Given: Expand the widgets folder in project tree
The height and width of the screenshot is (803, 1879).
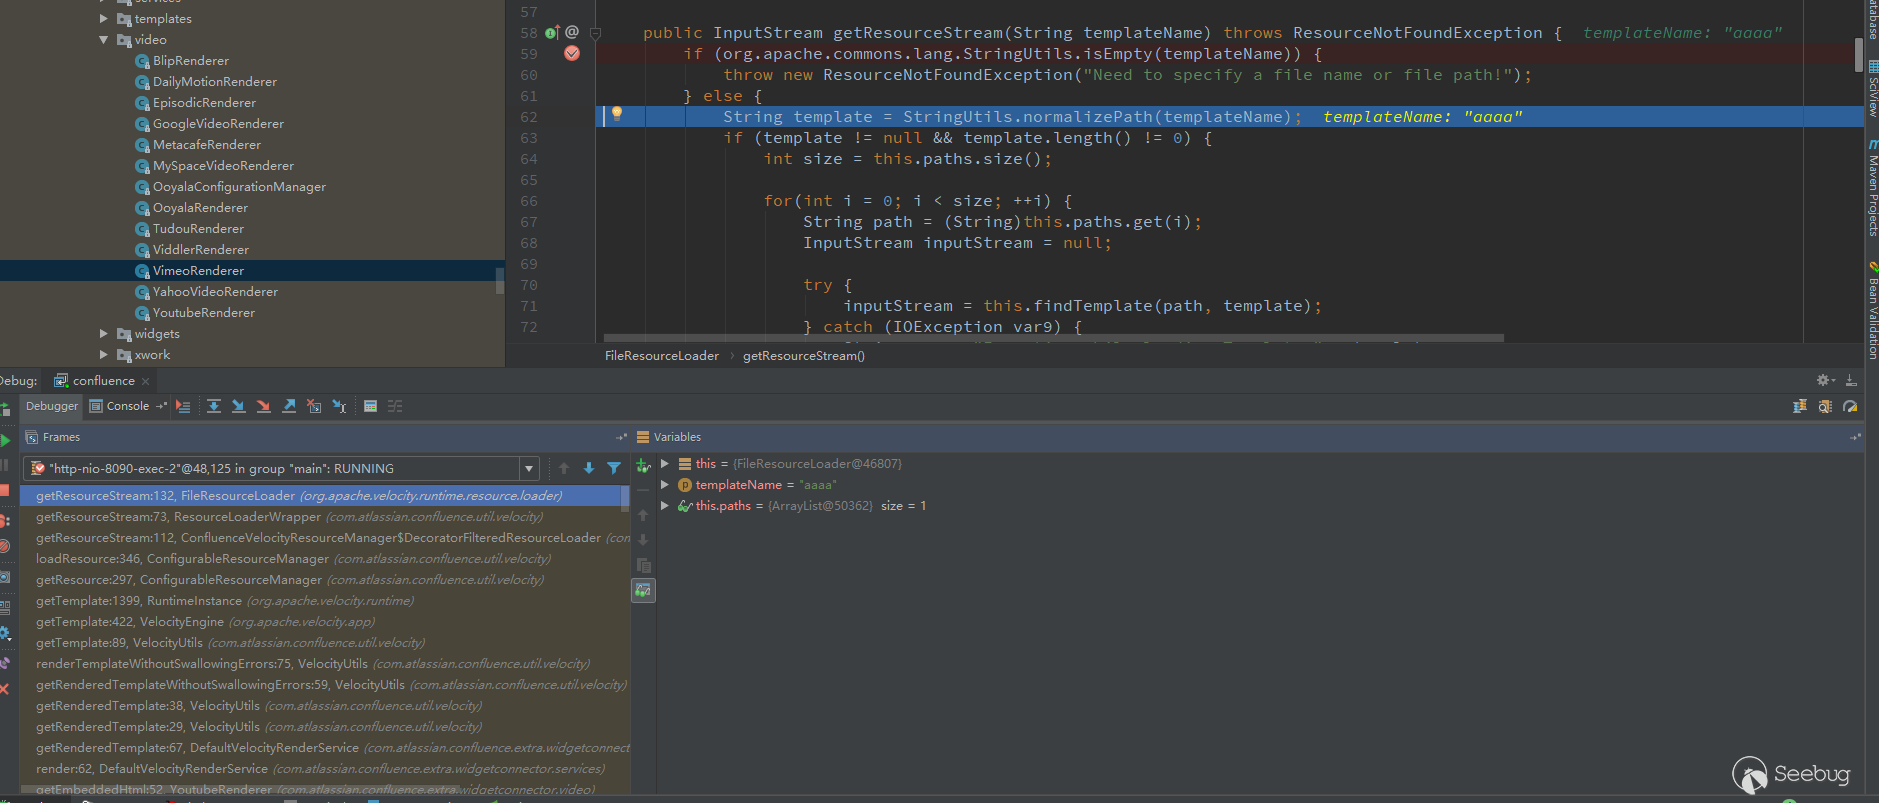Looking at the screenshot, I should pyautogui.click(x=104, y=334).
